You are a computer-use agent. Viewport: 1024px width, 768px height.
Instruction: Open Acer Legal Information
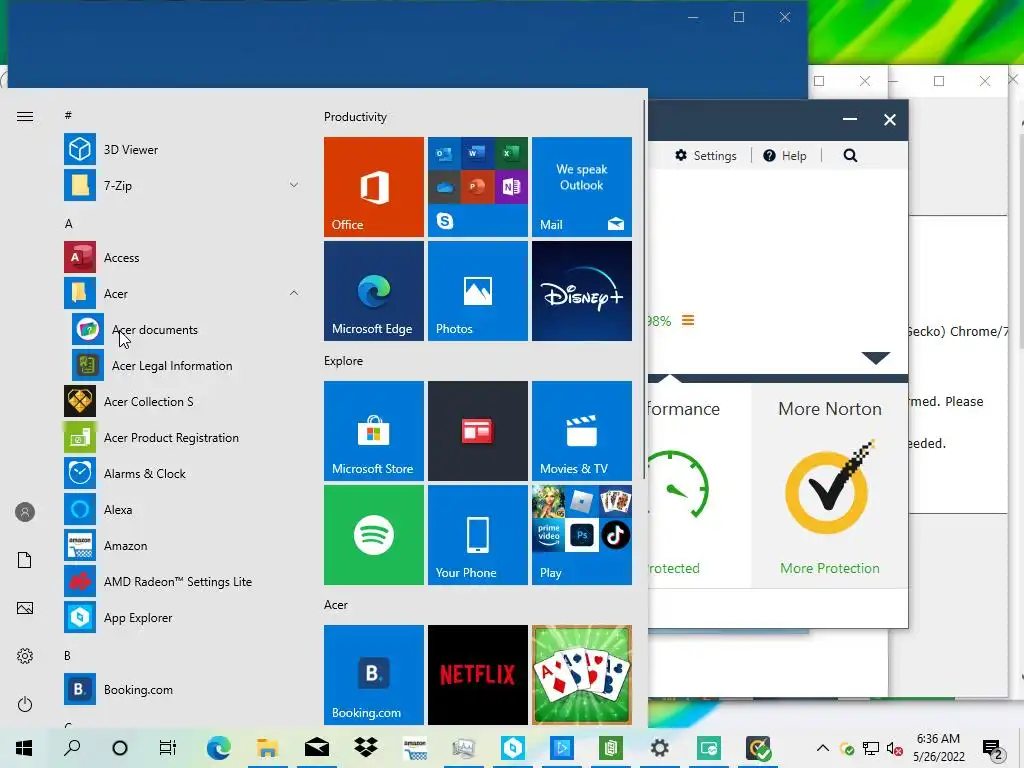point(185,366)
